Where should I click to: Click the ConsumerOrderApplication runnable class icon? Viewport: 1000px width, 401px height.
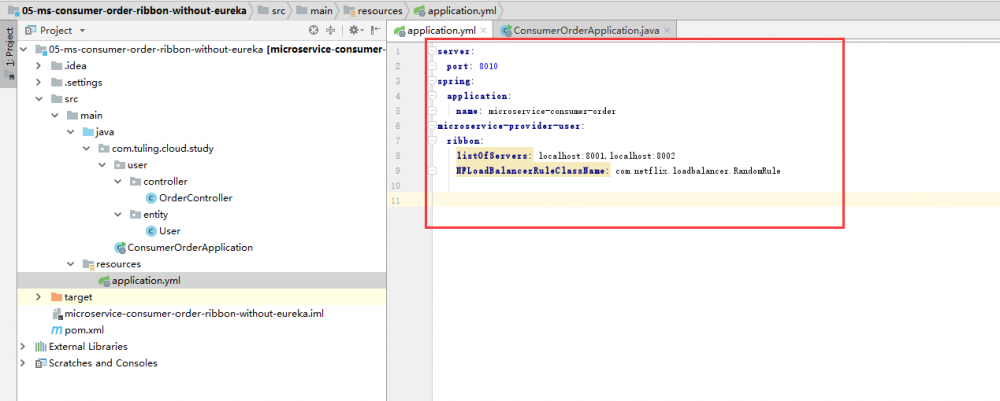(119, 247)
